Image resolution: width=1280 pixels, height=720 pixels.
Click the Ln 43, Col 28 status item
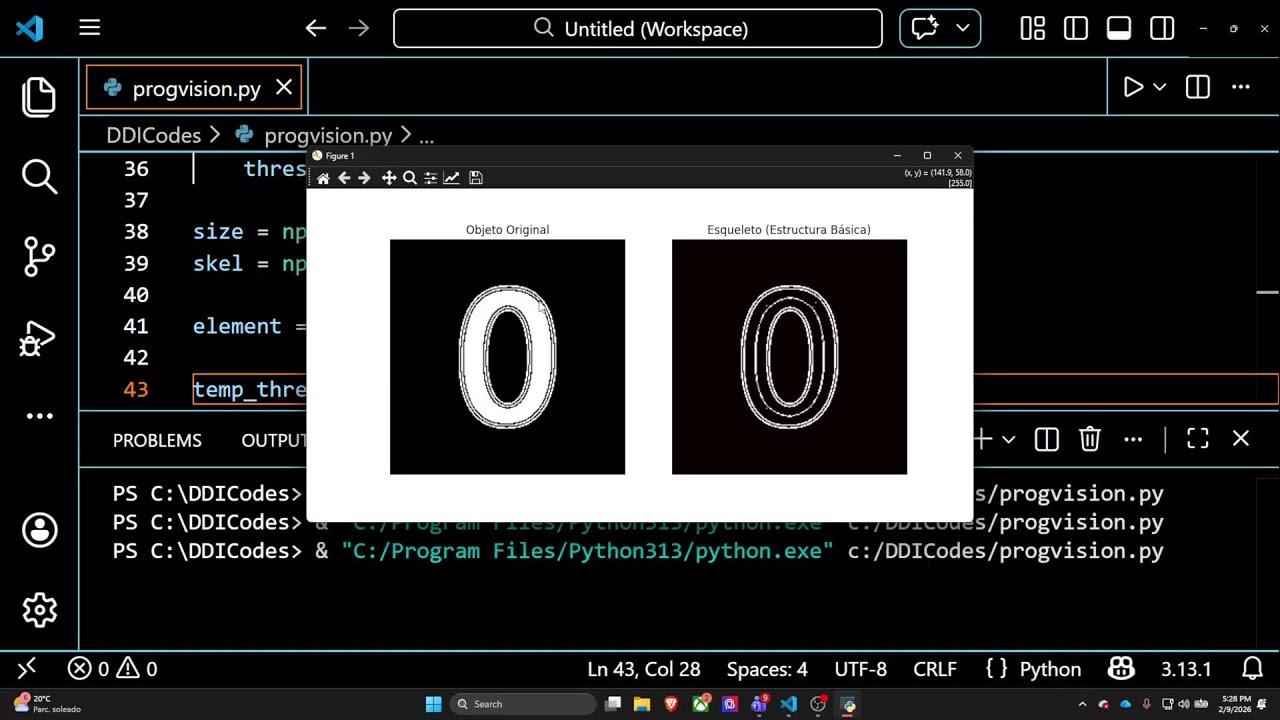point(644,669)
